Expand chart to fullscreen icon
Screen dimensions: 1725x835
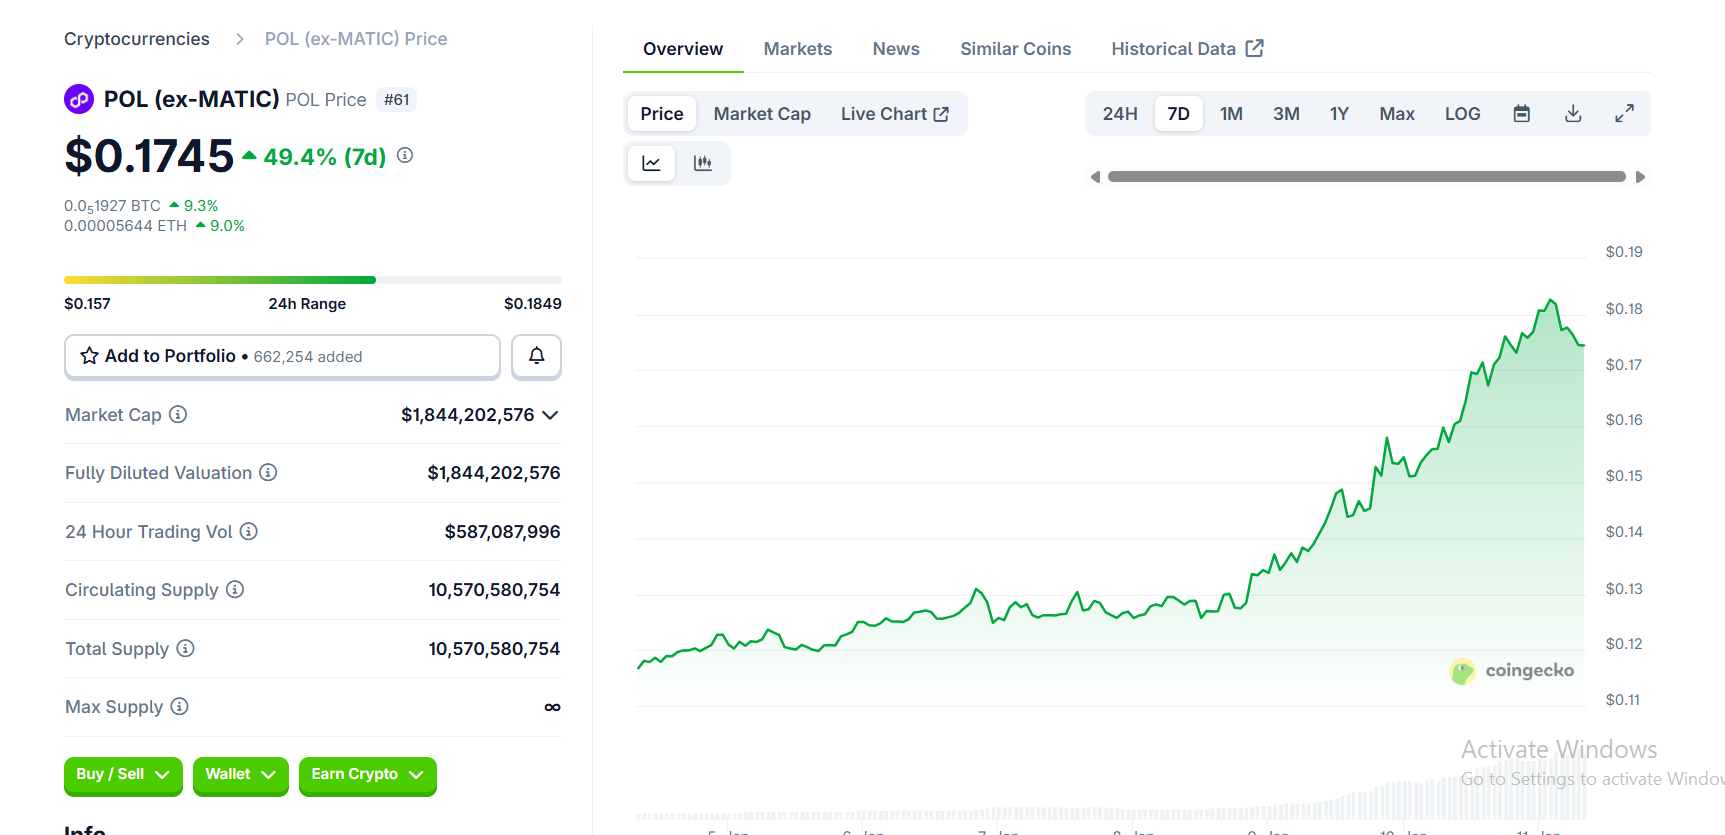point(1624,114)
